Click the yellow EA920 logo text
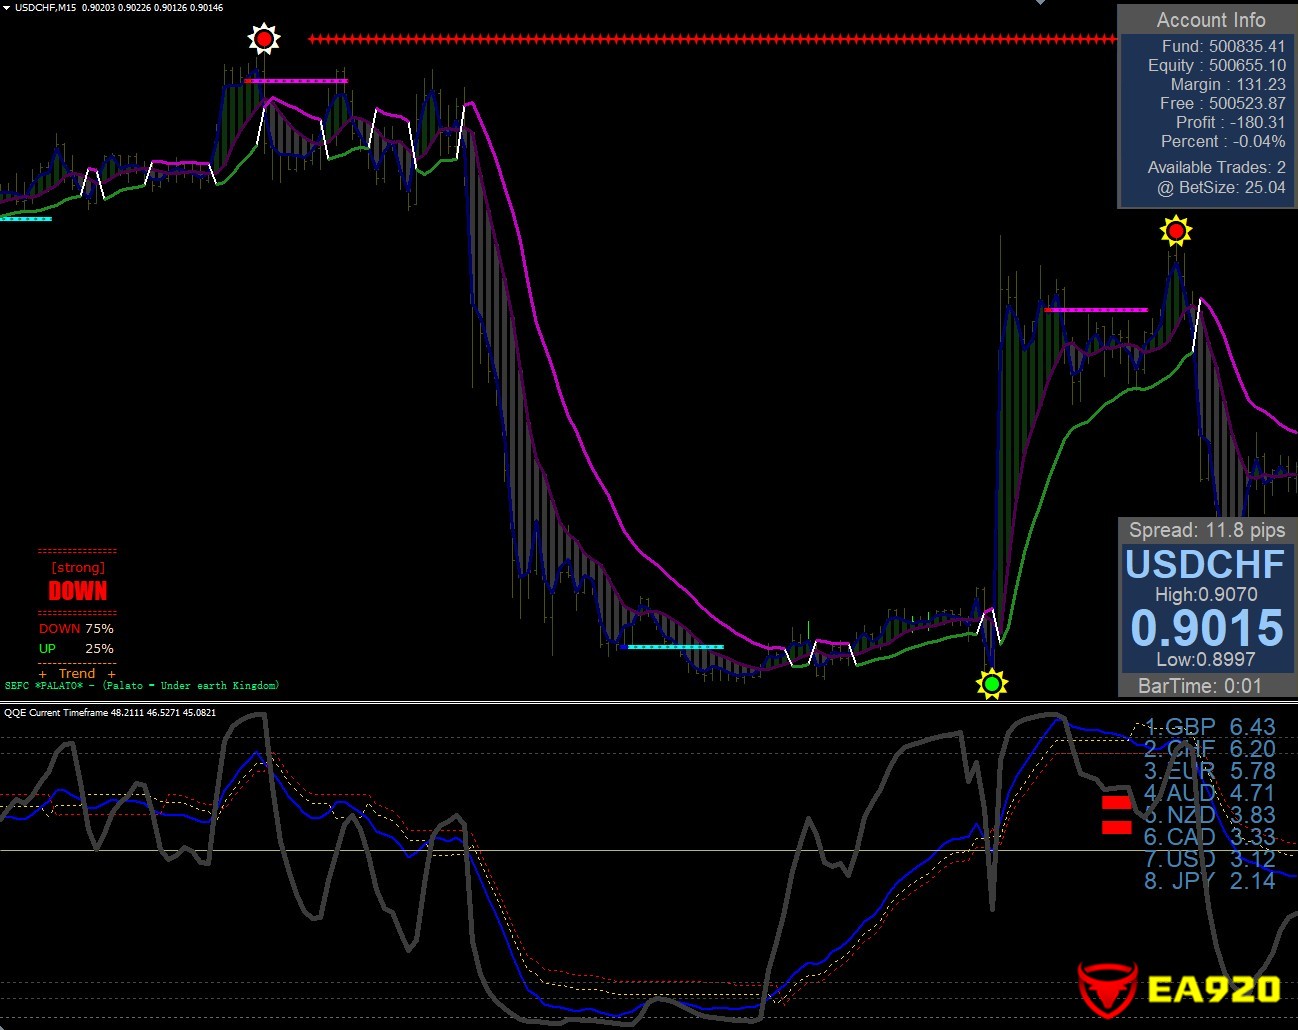This screenshot has height=1030, width=1298. tap(1213, 989)
